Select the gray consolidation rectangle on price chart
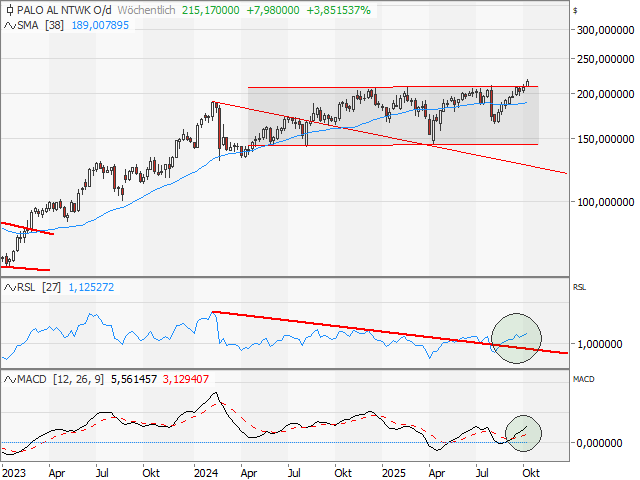The height and width of the screenshot is (480, 640). 392,116
